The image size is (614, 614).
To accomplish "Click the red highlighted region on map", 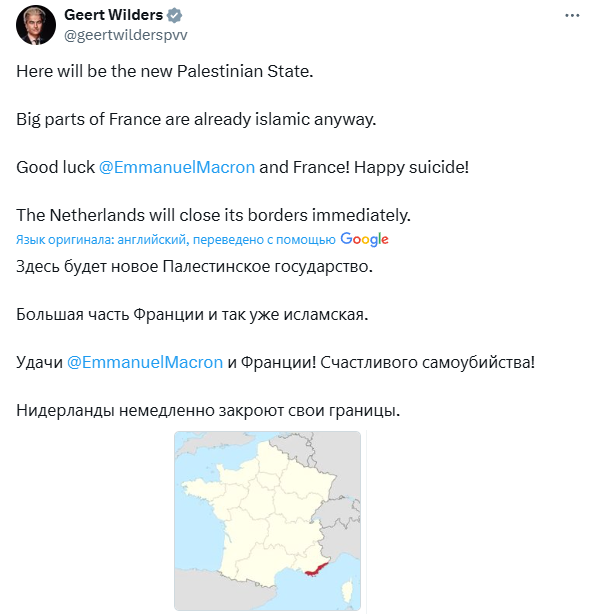I will point(316,569).
